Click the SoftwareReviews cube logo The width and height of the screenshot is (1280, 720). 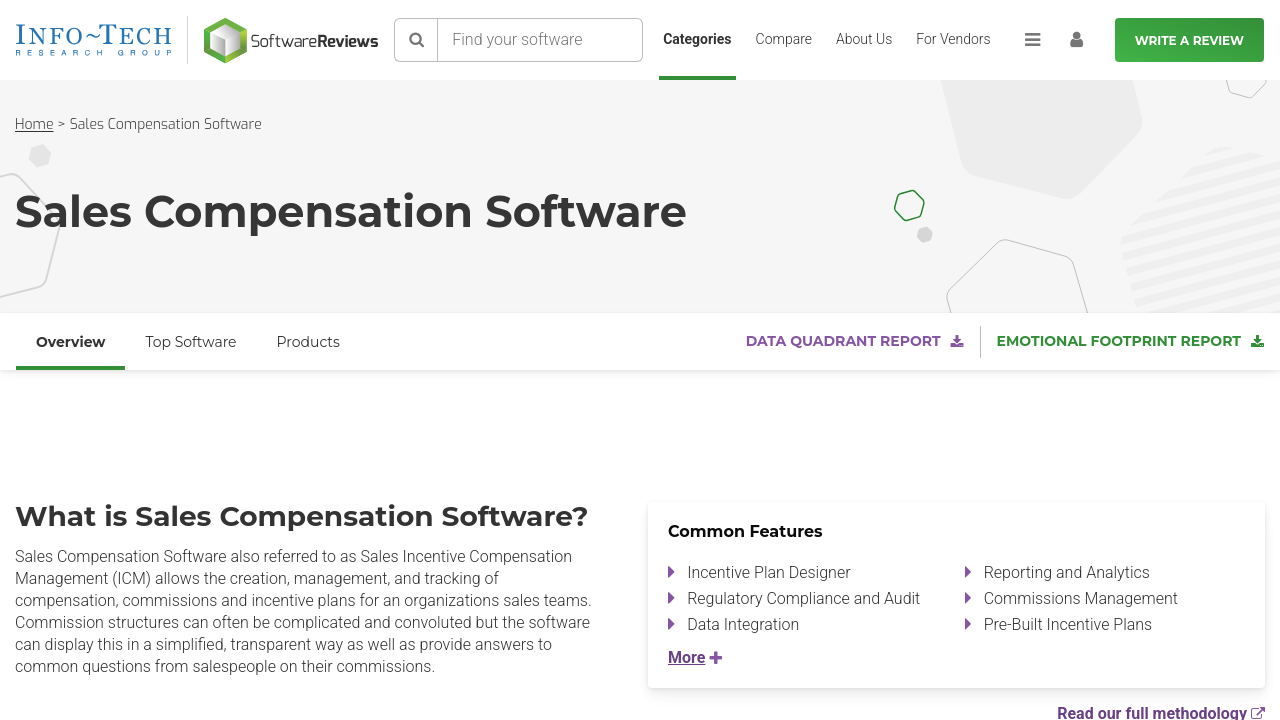(x=225, y=40)
